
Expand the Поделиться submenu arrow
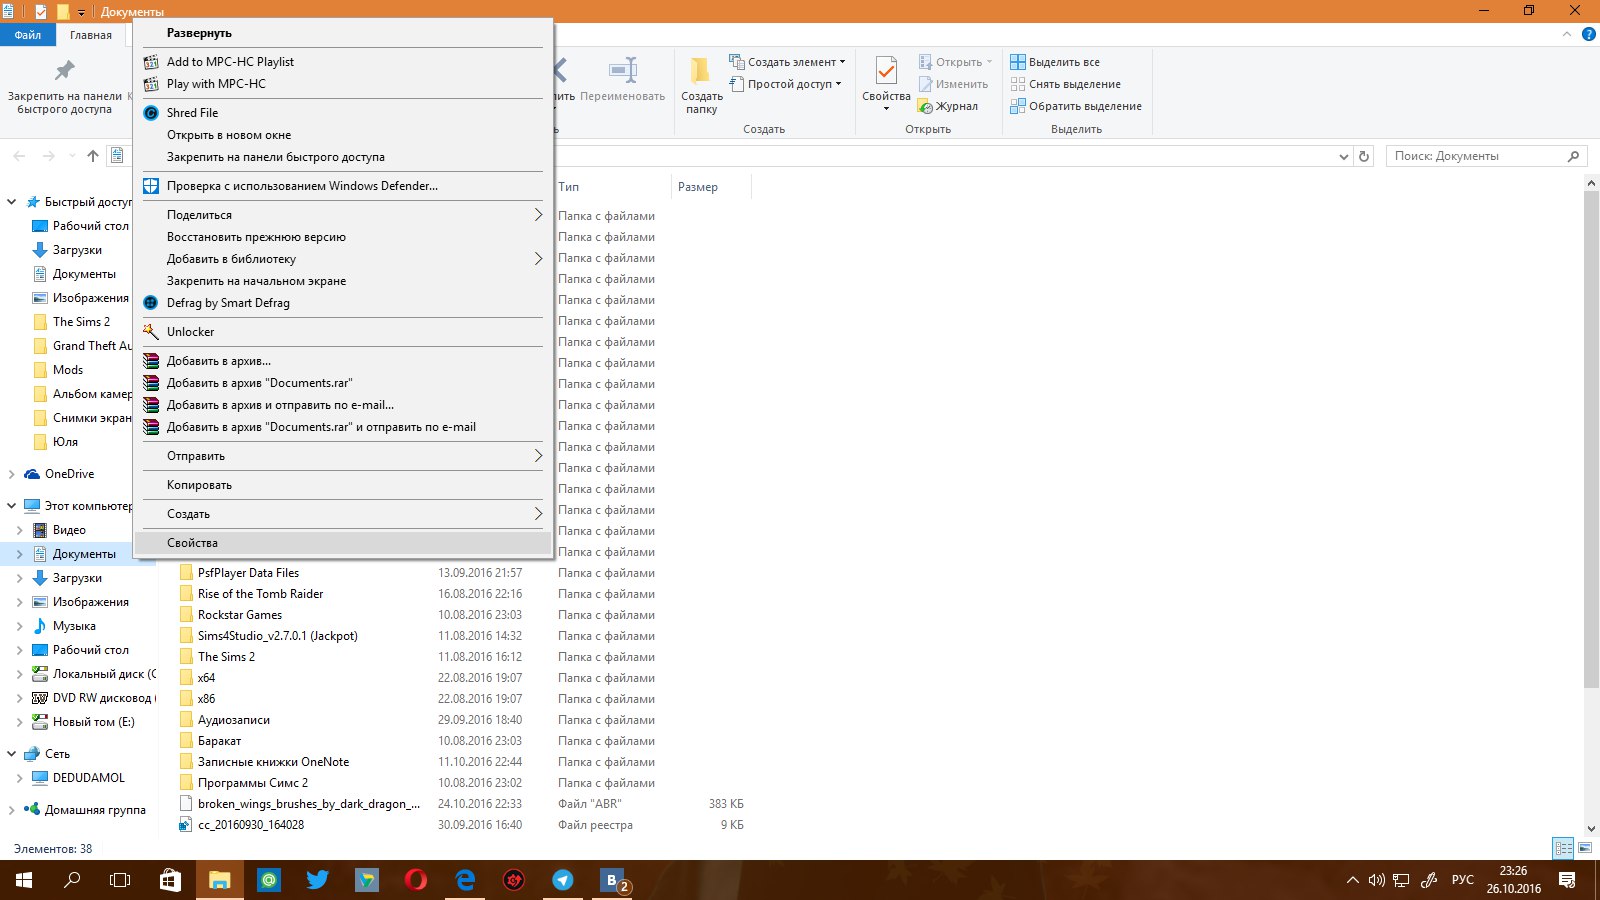pyautogui.click(x=538, y=215)
